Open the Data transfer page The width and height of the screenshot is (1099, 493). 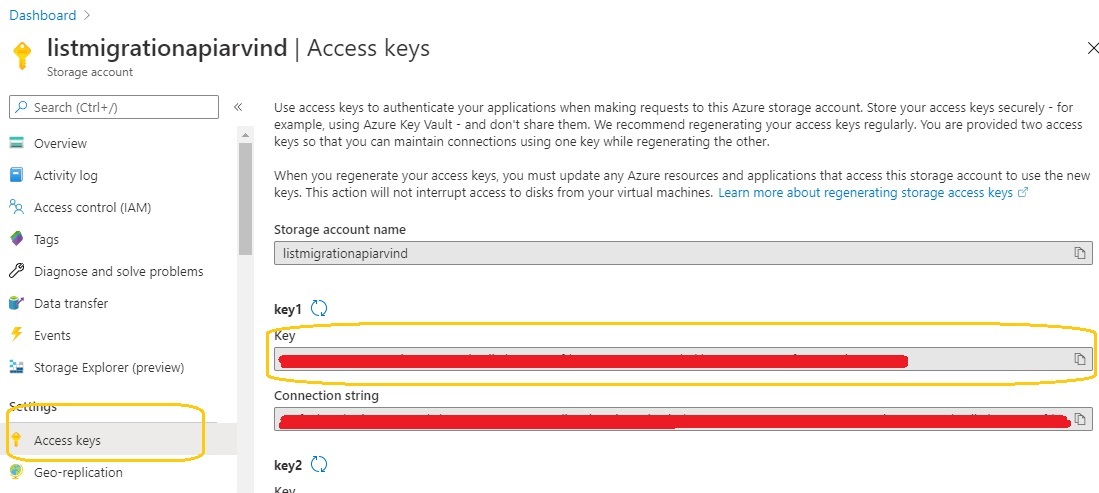(71, 303)
